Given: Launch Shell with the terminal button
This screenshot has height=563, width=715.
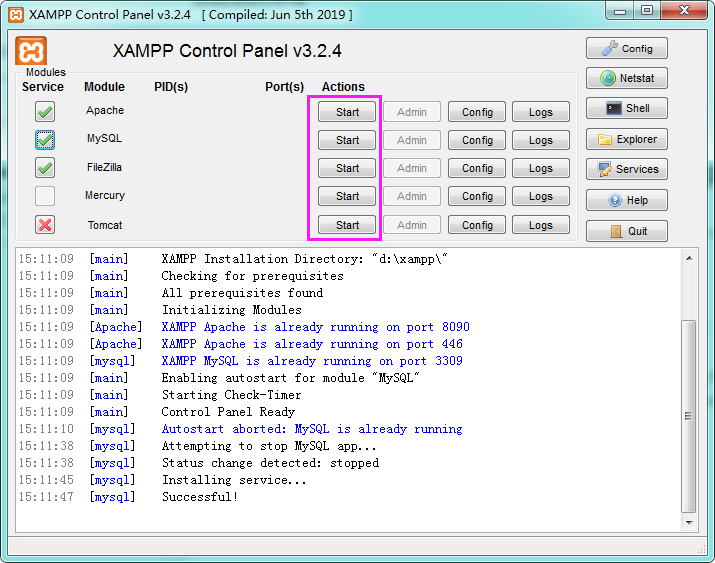Looking at the screenshot, I should click(627, 108).
